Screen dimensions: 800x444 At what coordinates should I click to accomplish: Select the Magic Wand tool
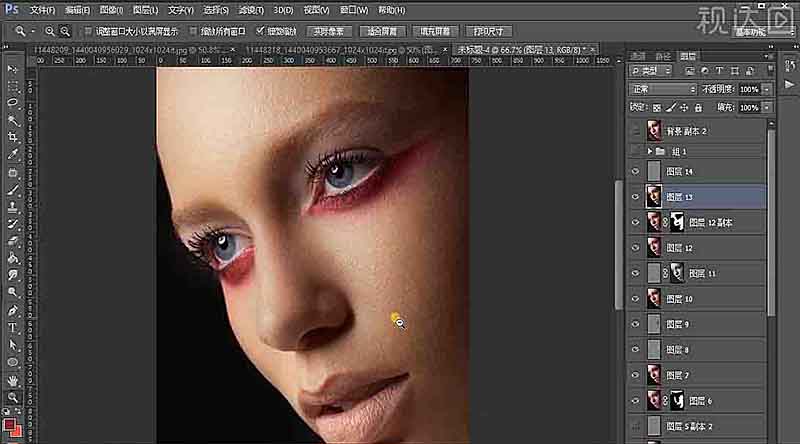pos(13,120)
